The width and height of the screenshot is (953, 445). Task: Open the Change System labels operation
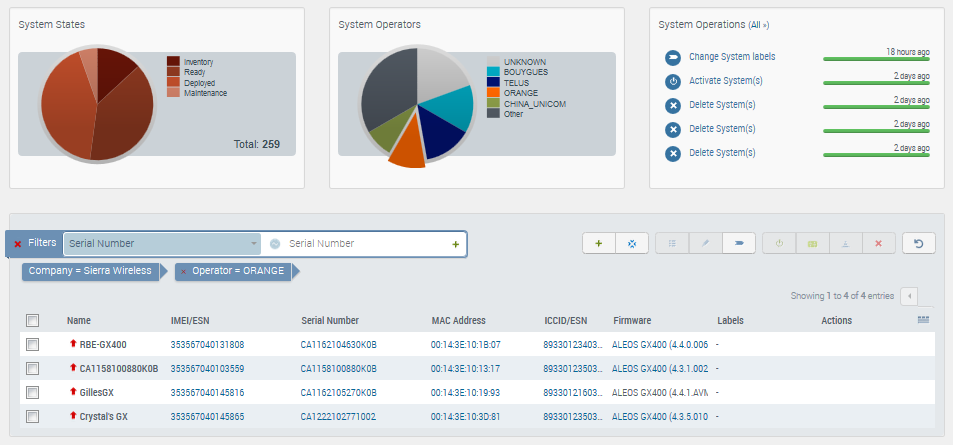[731, 57]
